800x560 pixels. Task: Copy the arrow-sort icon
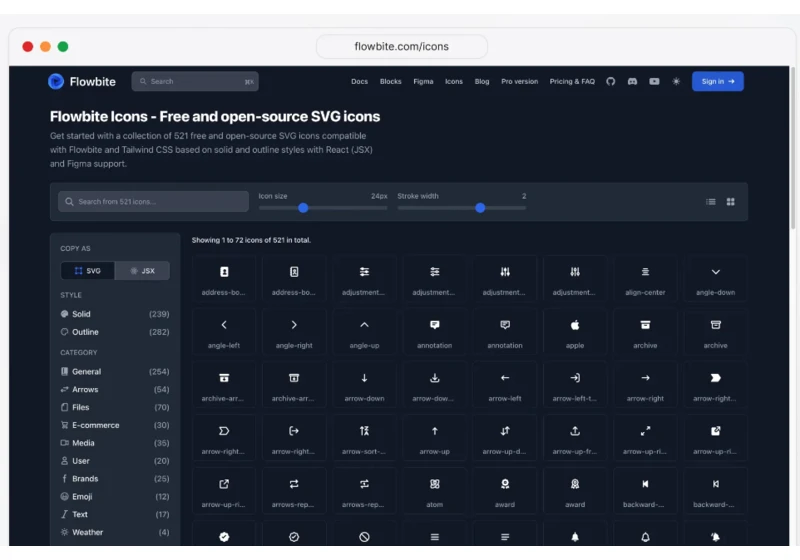pyautogui.click(x=364, y=439)
